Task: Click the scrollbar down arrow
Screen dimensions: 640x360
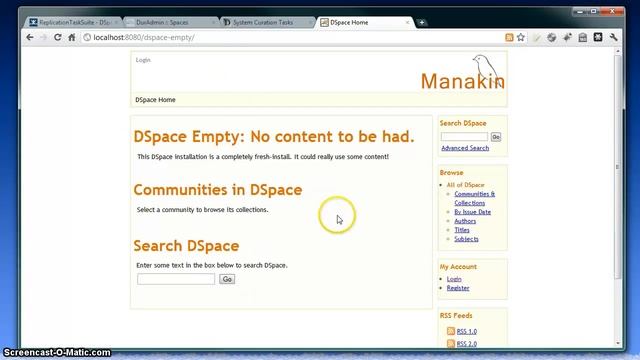Action: [618, 343]
